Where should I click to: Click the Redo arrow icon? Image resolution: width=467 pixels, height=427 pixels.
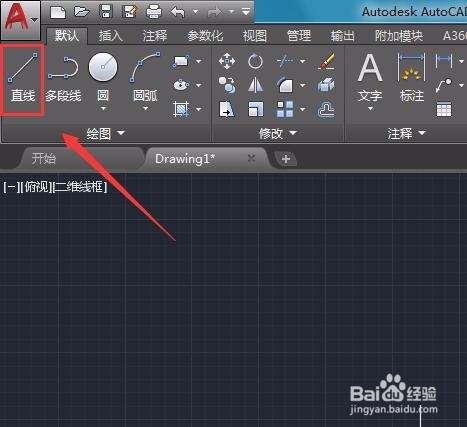(x=215, y=13)
